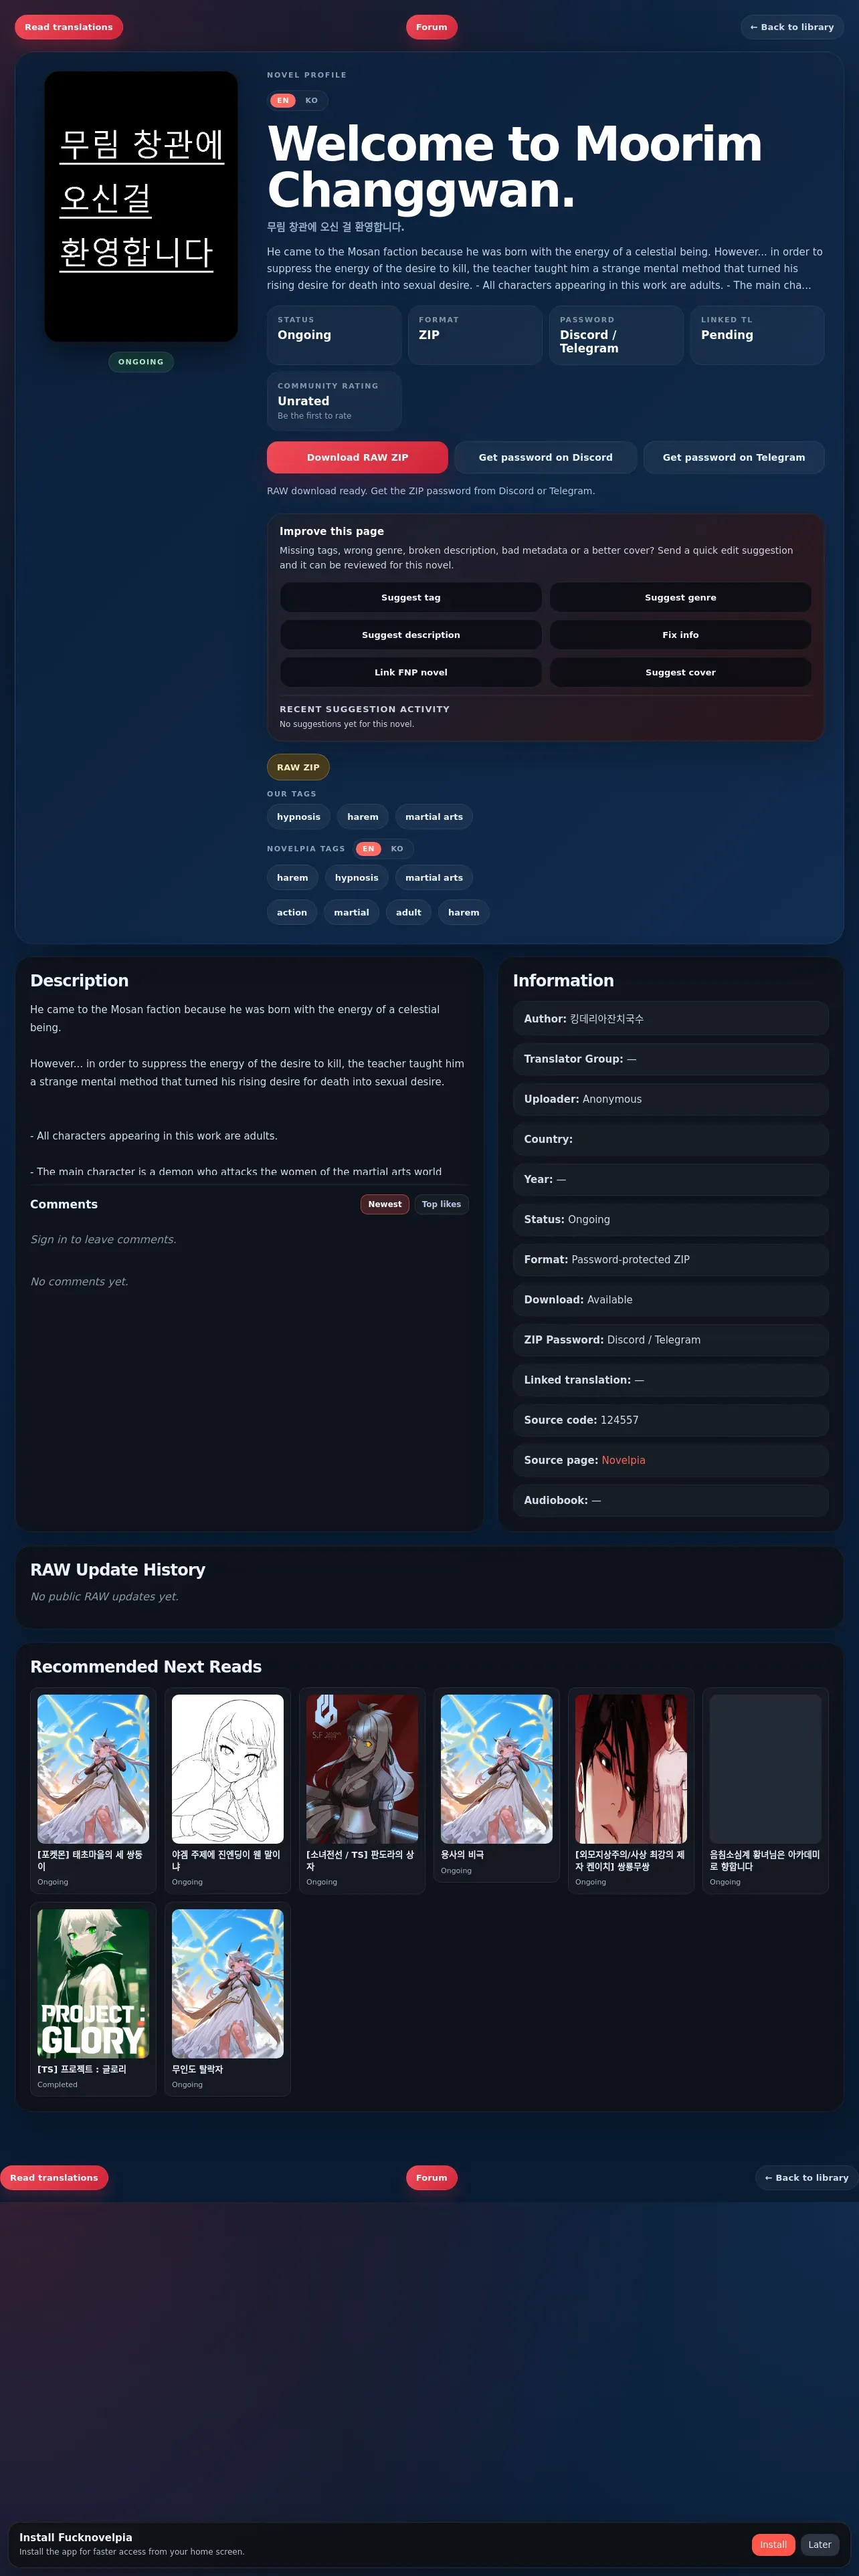Select Link FNP novel

[x=411, y=672]
